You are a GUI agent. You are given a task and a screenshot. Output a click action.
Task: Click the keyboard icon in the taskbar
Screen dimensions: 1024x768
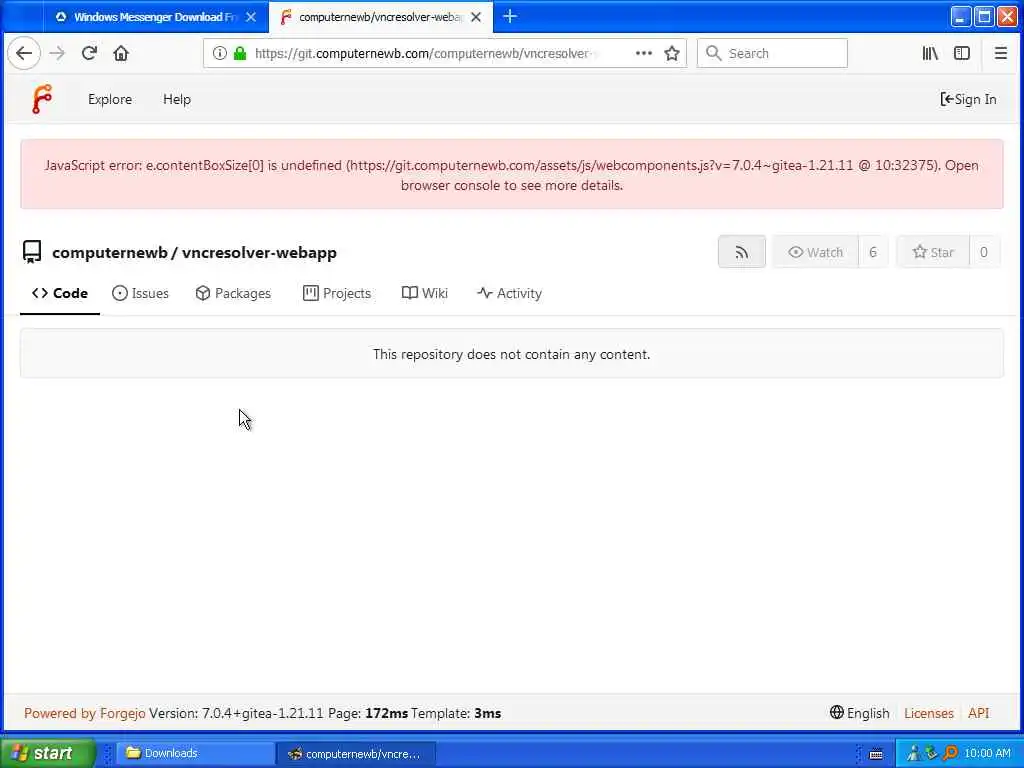[876, 754]
